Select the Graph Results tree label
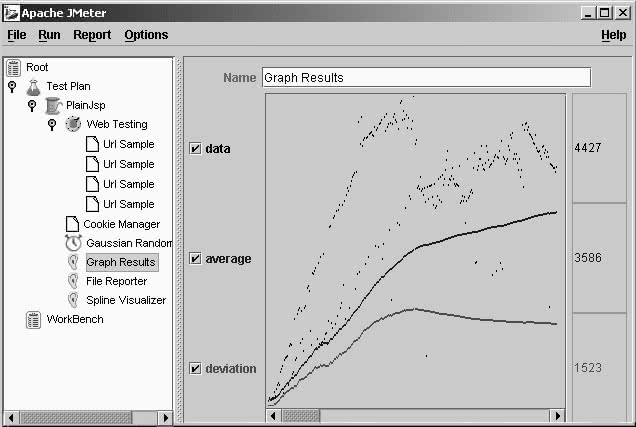Image resolution: width=636 pixels, height=427 pixels. coord(121,262)
